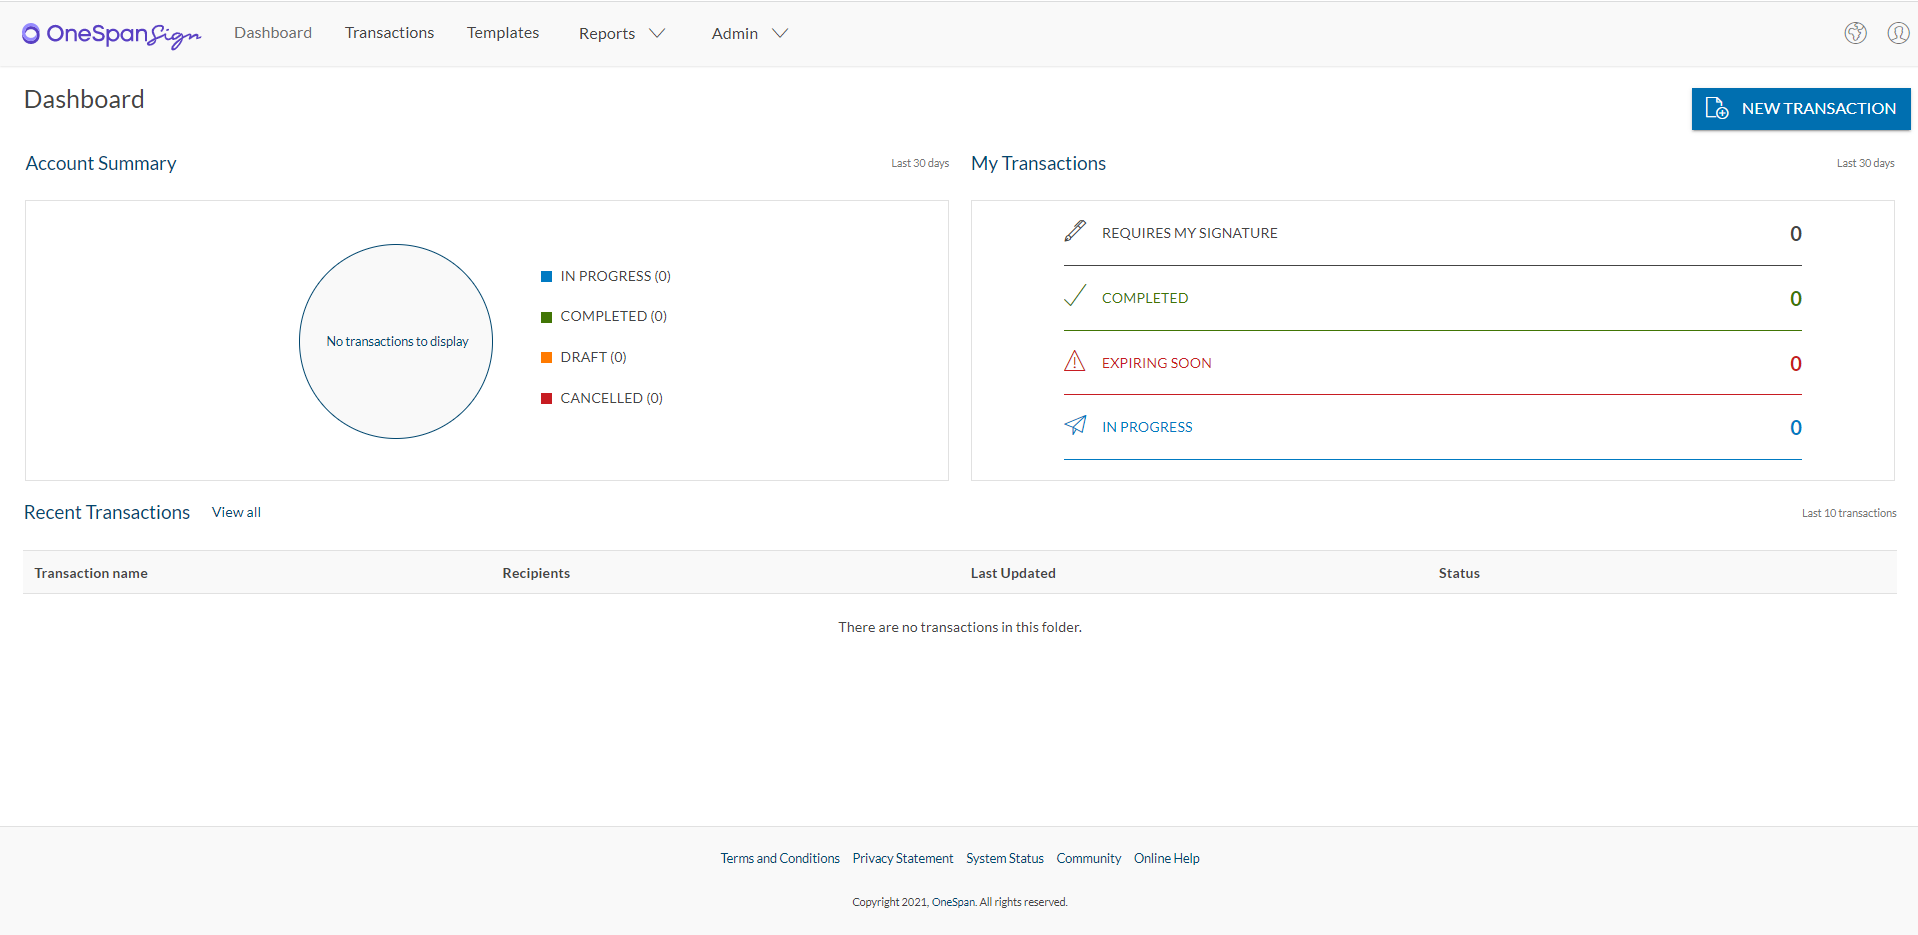Expand the Admin dropdown chevron
This screenshot has height=935, width=1918.
[x=780, y=33]
